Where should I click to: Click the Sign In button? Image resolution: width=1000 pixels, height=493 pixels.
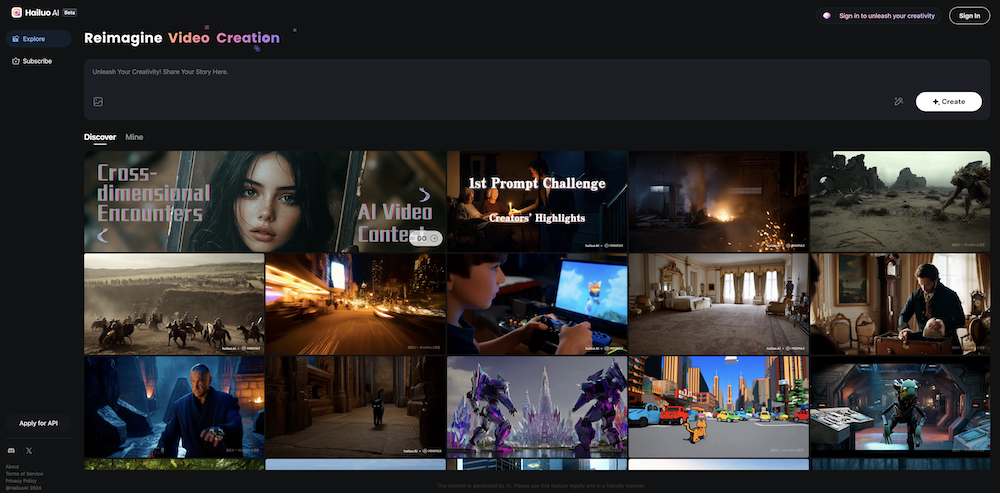point(968,16)
